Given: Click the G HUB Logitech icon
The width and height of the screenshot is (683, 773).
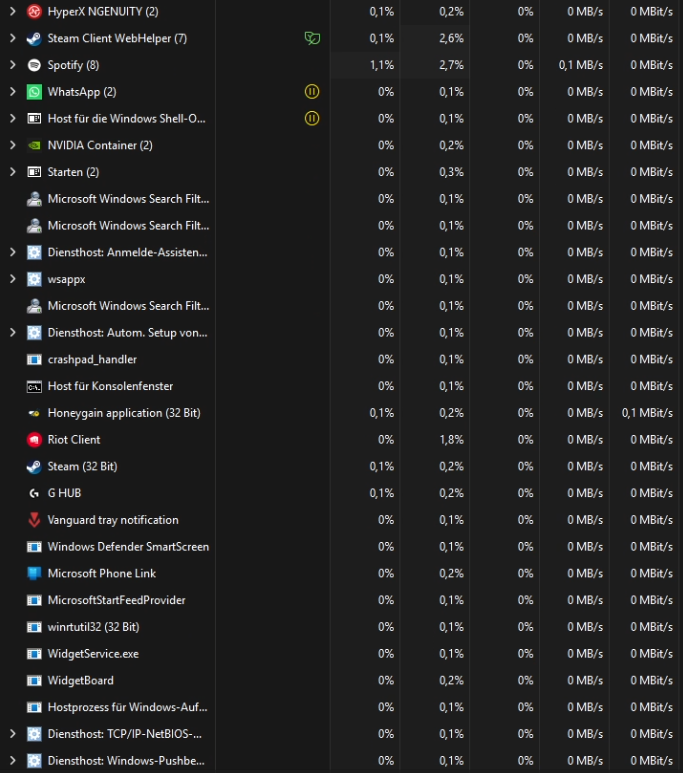Looking at the screenshot, I should point(34,493).
